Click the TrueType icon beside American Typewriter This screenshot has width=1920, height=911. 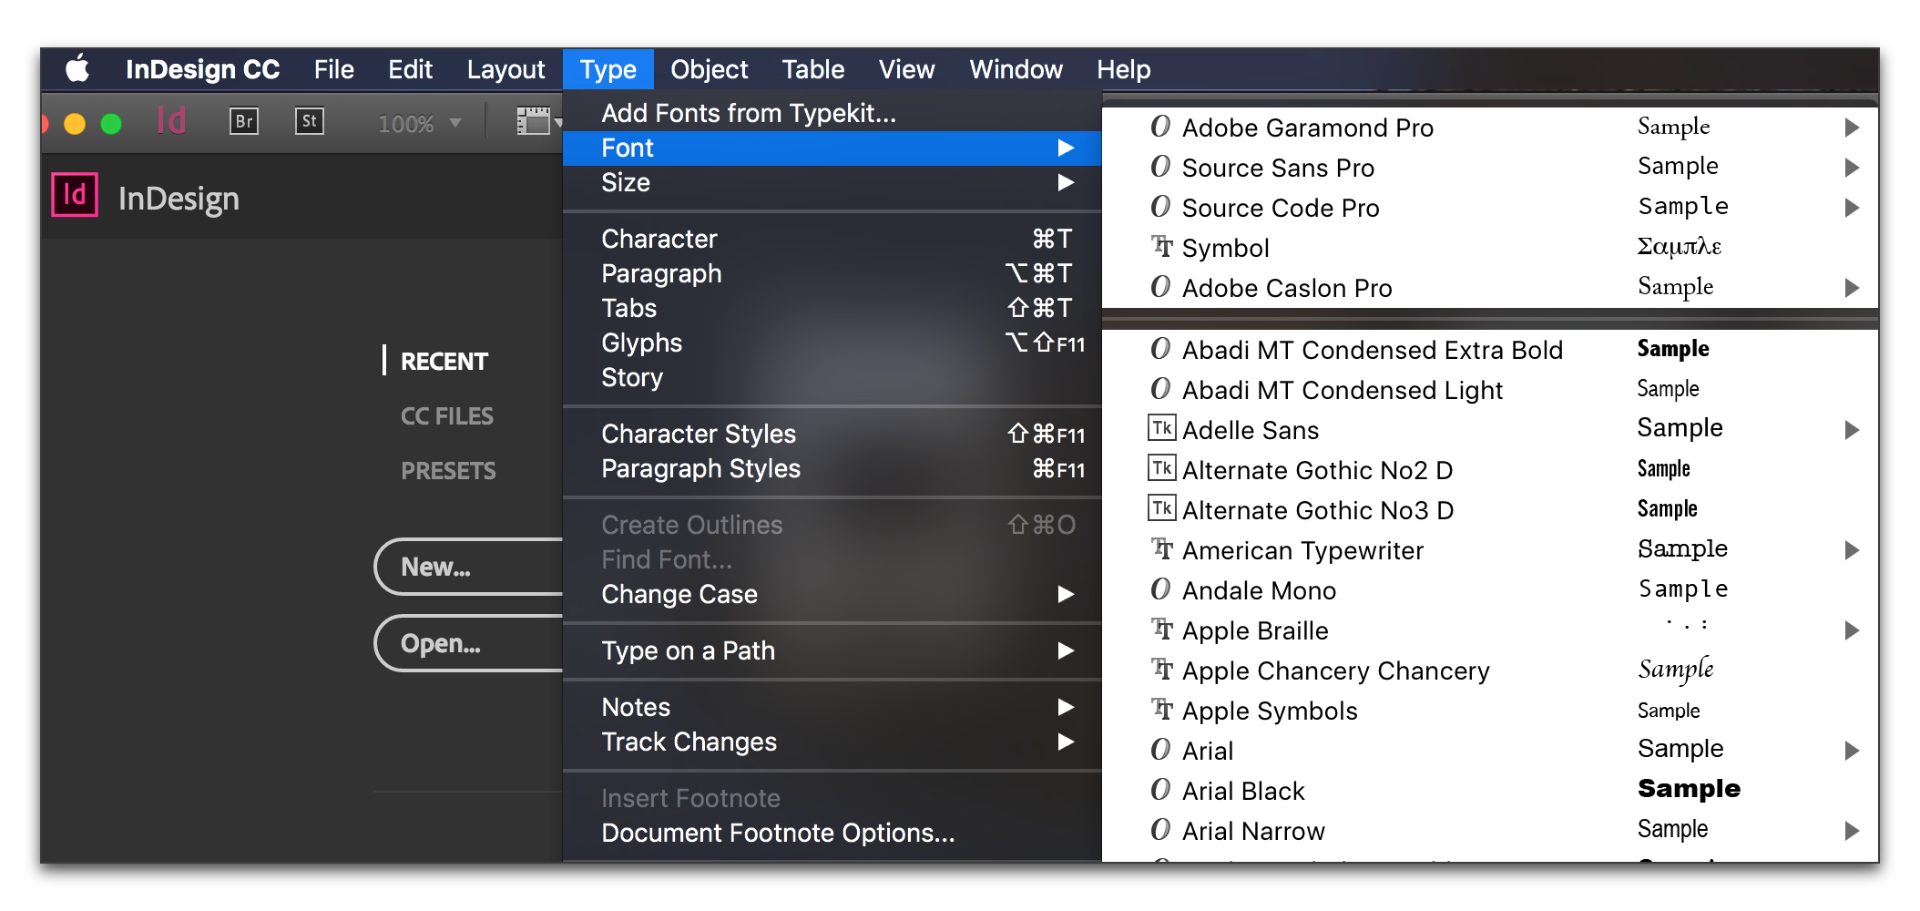coord(1161,549)
